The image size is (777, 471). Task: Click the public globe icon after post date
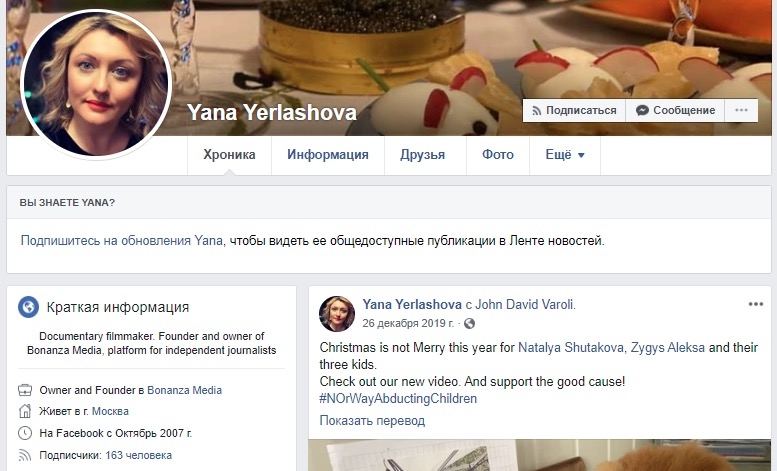(x=469, y=324)
